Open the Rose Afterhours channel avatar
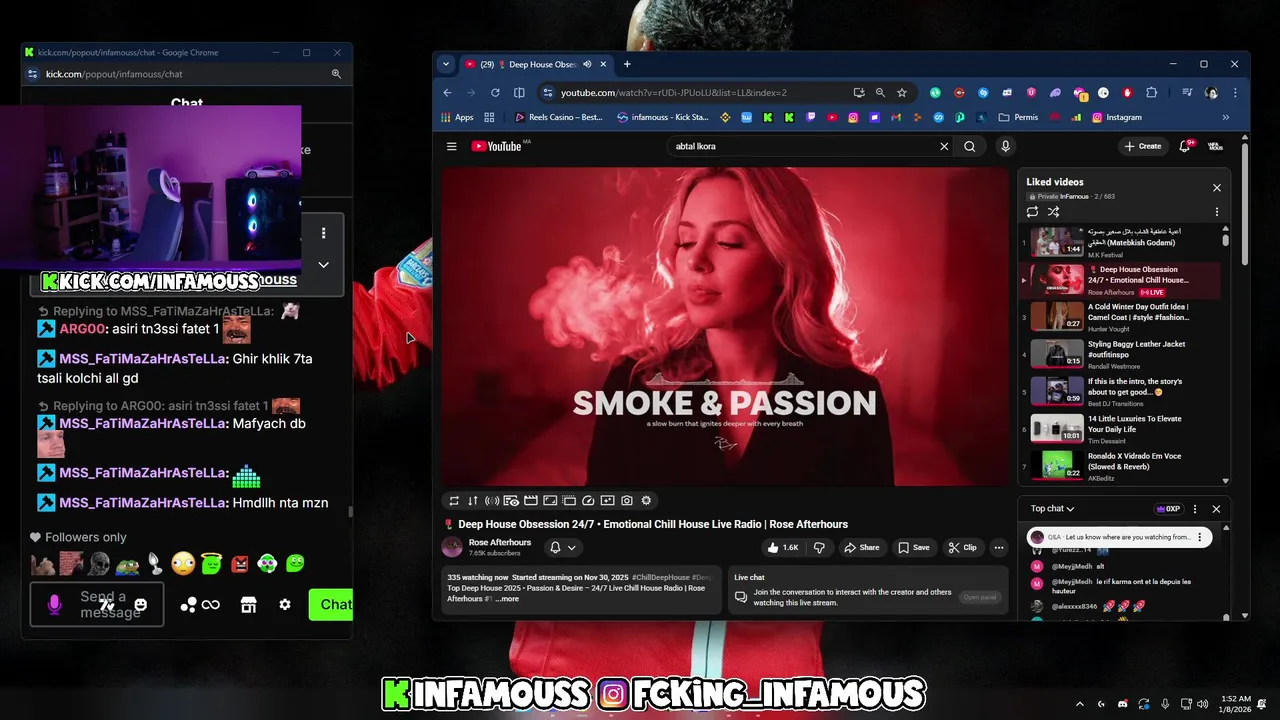Viewport: 1280px width, 720px height. point(452,547)
